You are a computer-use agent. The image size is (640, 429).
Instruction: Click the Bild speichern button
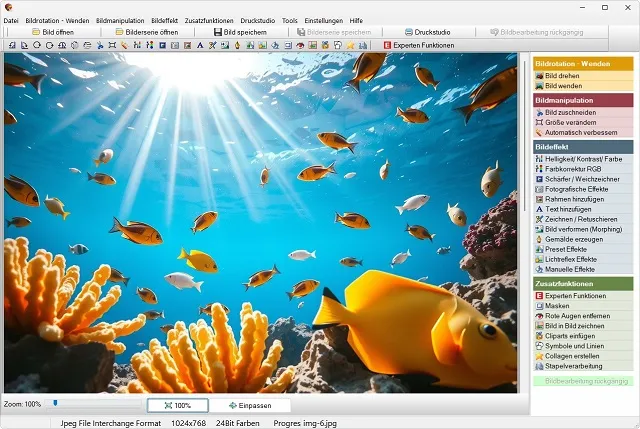pyautogui.click(x=240, y=32)
